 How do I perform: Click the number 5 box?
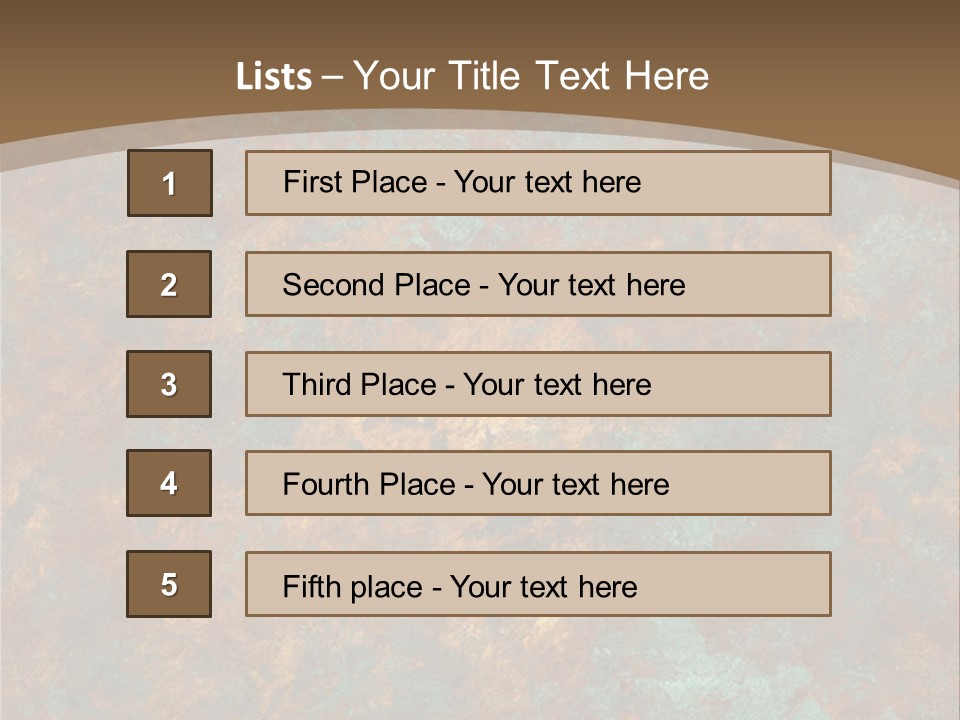169,584
